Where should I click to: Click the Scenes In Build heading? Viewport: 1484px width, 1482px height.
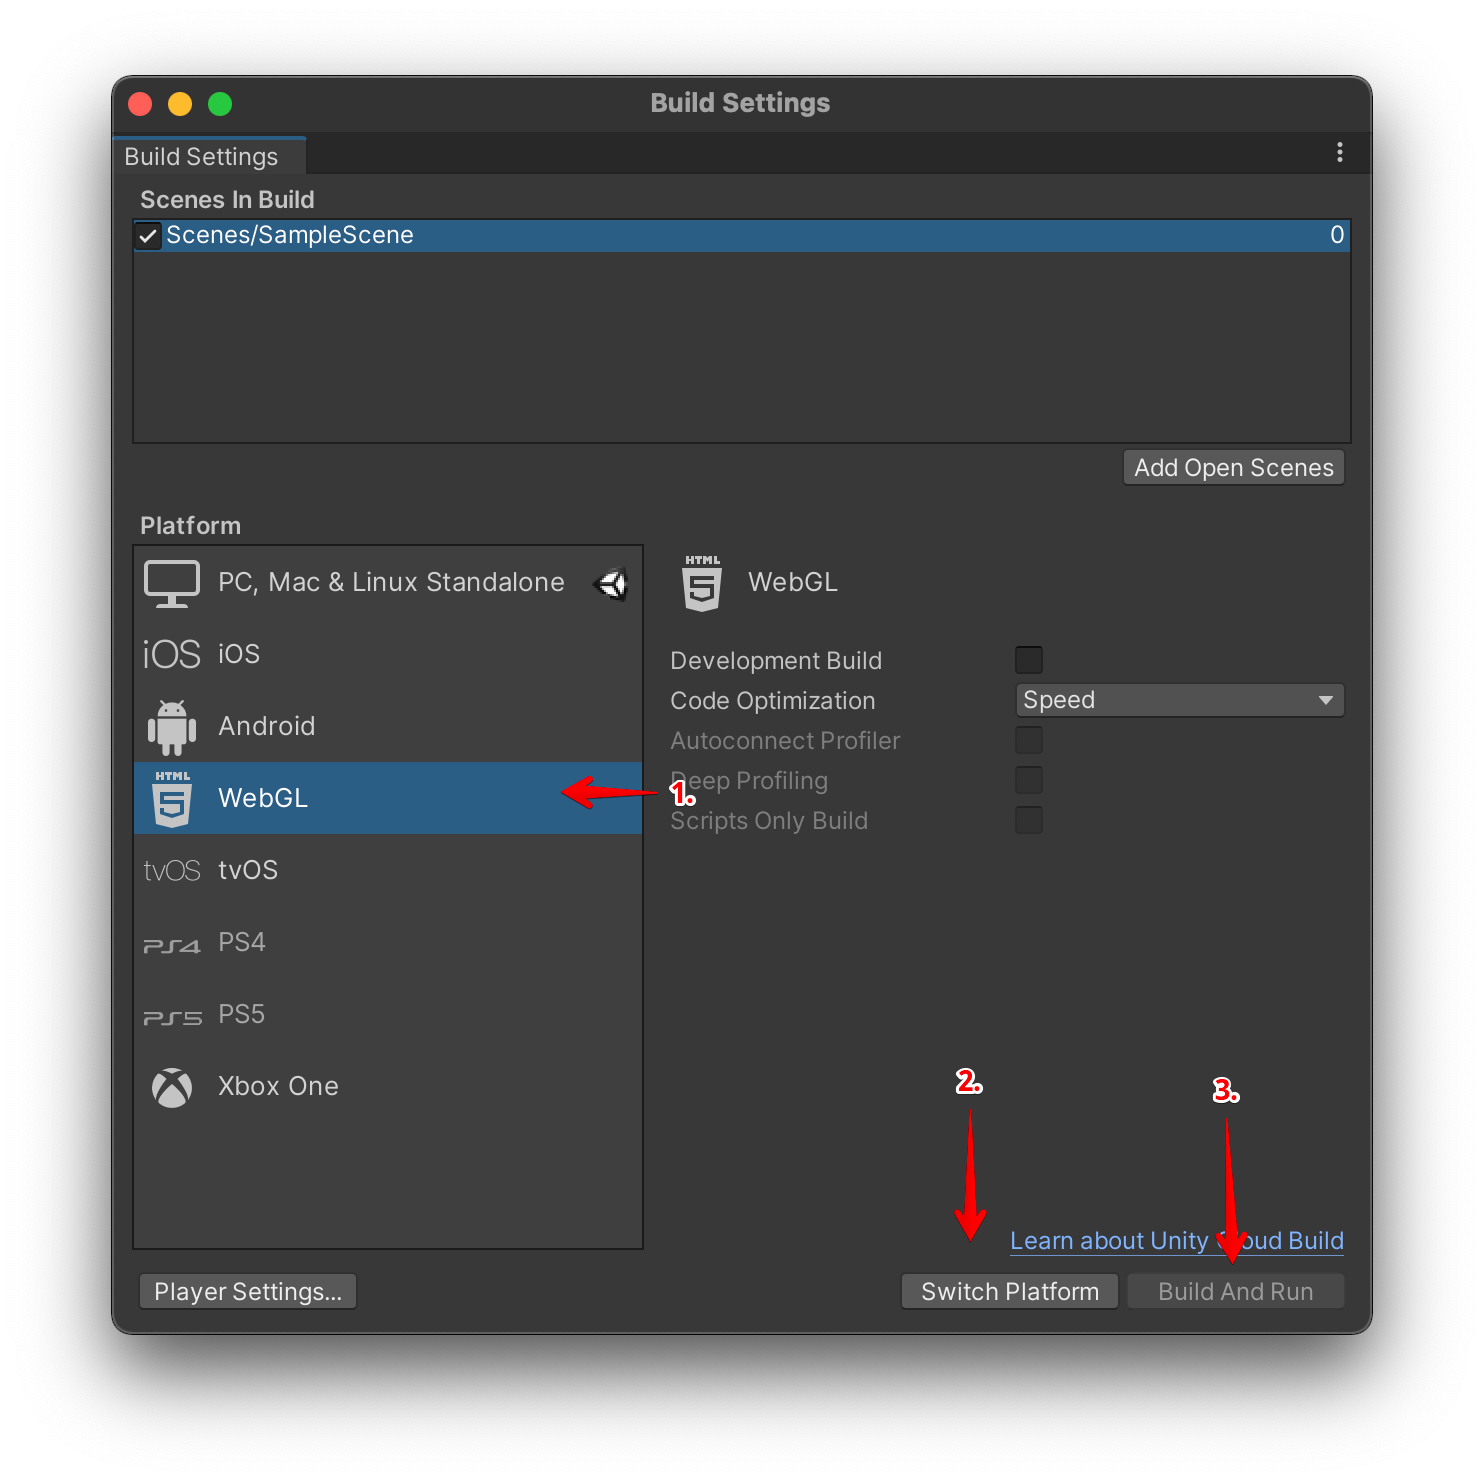tap(227, 200)
